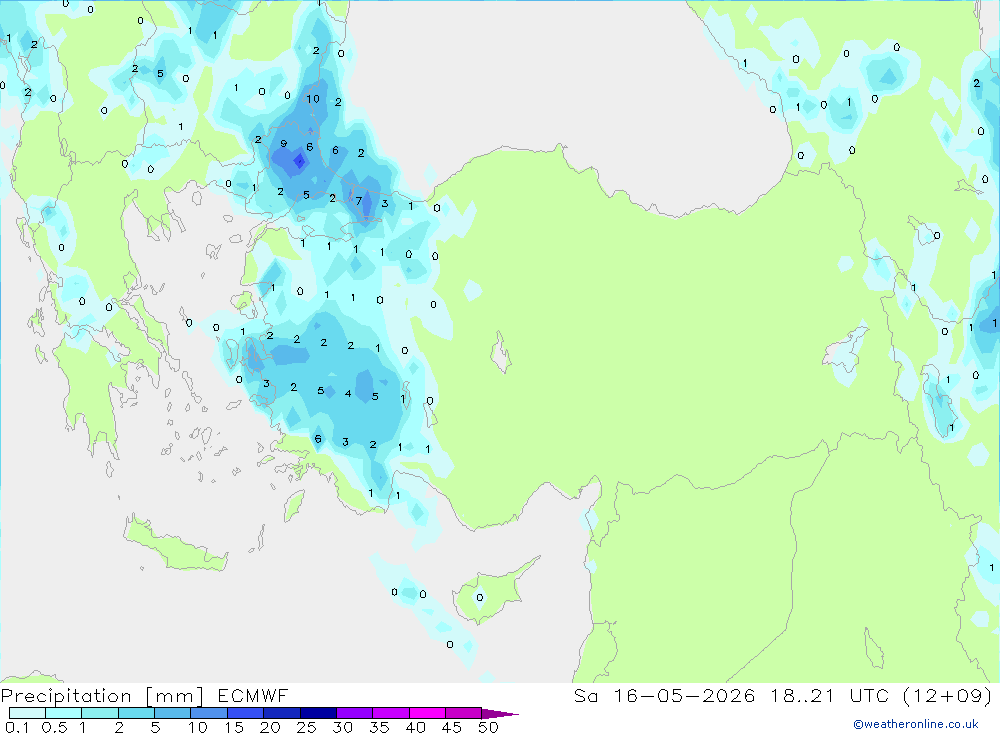Click the '45' legend scale label

point(452,727)
